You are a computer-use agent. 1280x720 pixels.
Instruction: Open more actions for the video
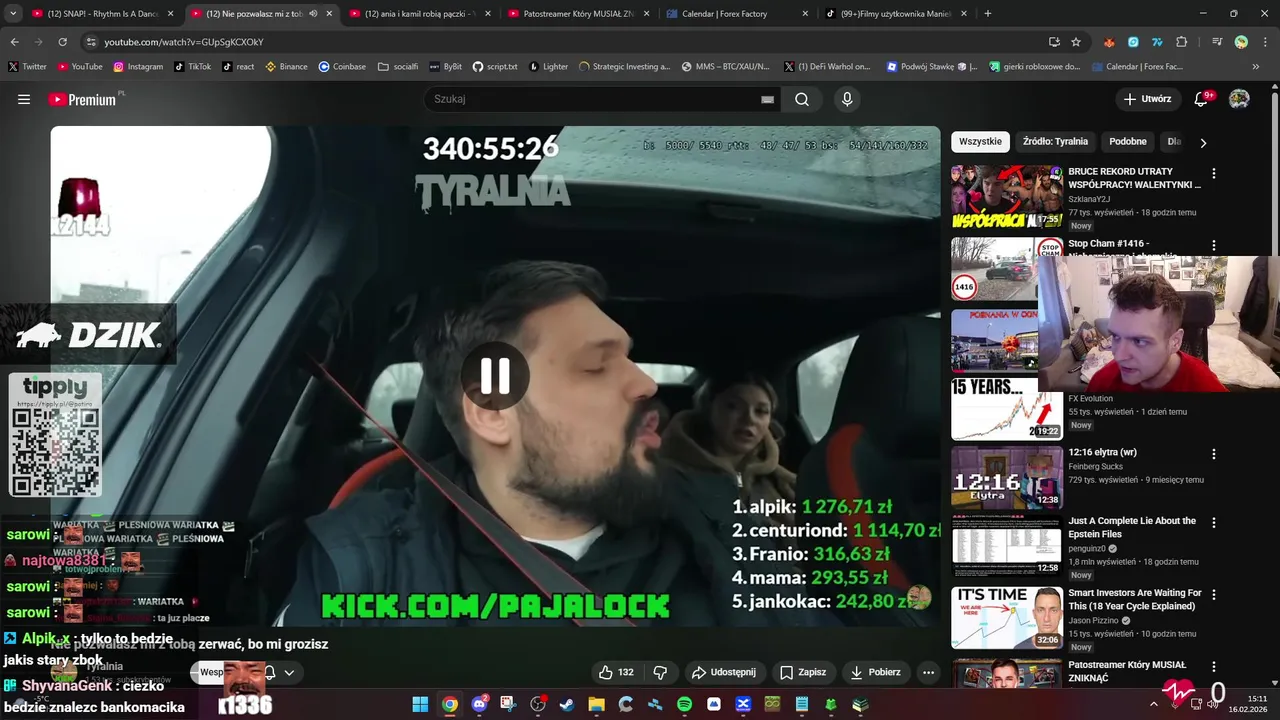pyautogui.click(x=928, y=672)
